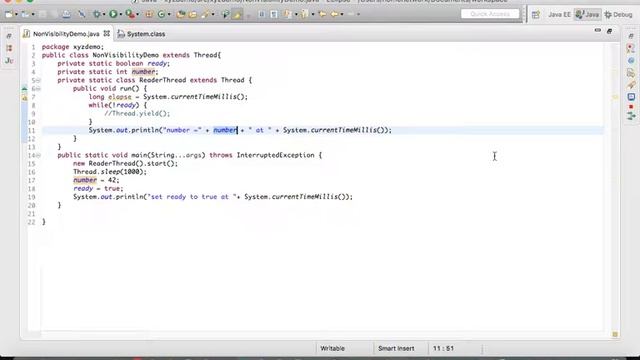Collapse the ReaderThread class fold on line 5
The height and width of the screenshot is (360, 640).
click(38, 80)
